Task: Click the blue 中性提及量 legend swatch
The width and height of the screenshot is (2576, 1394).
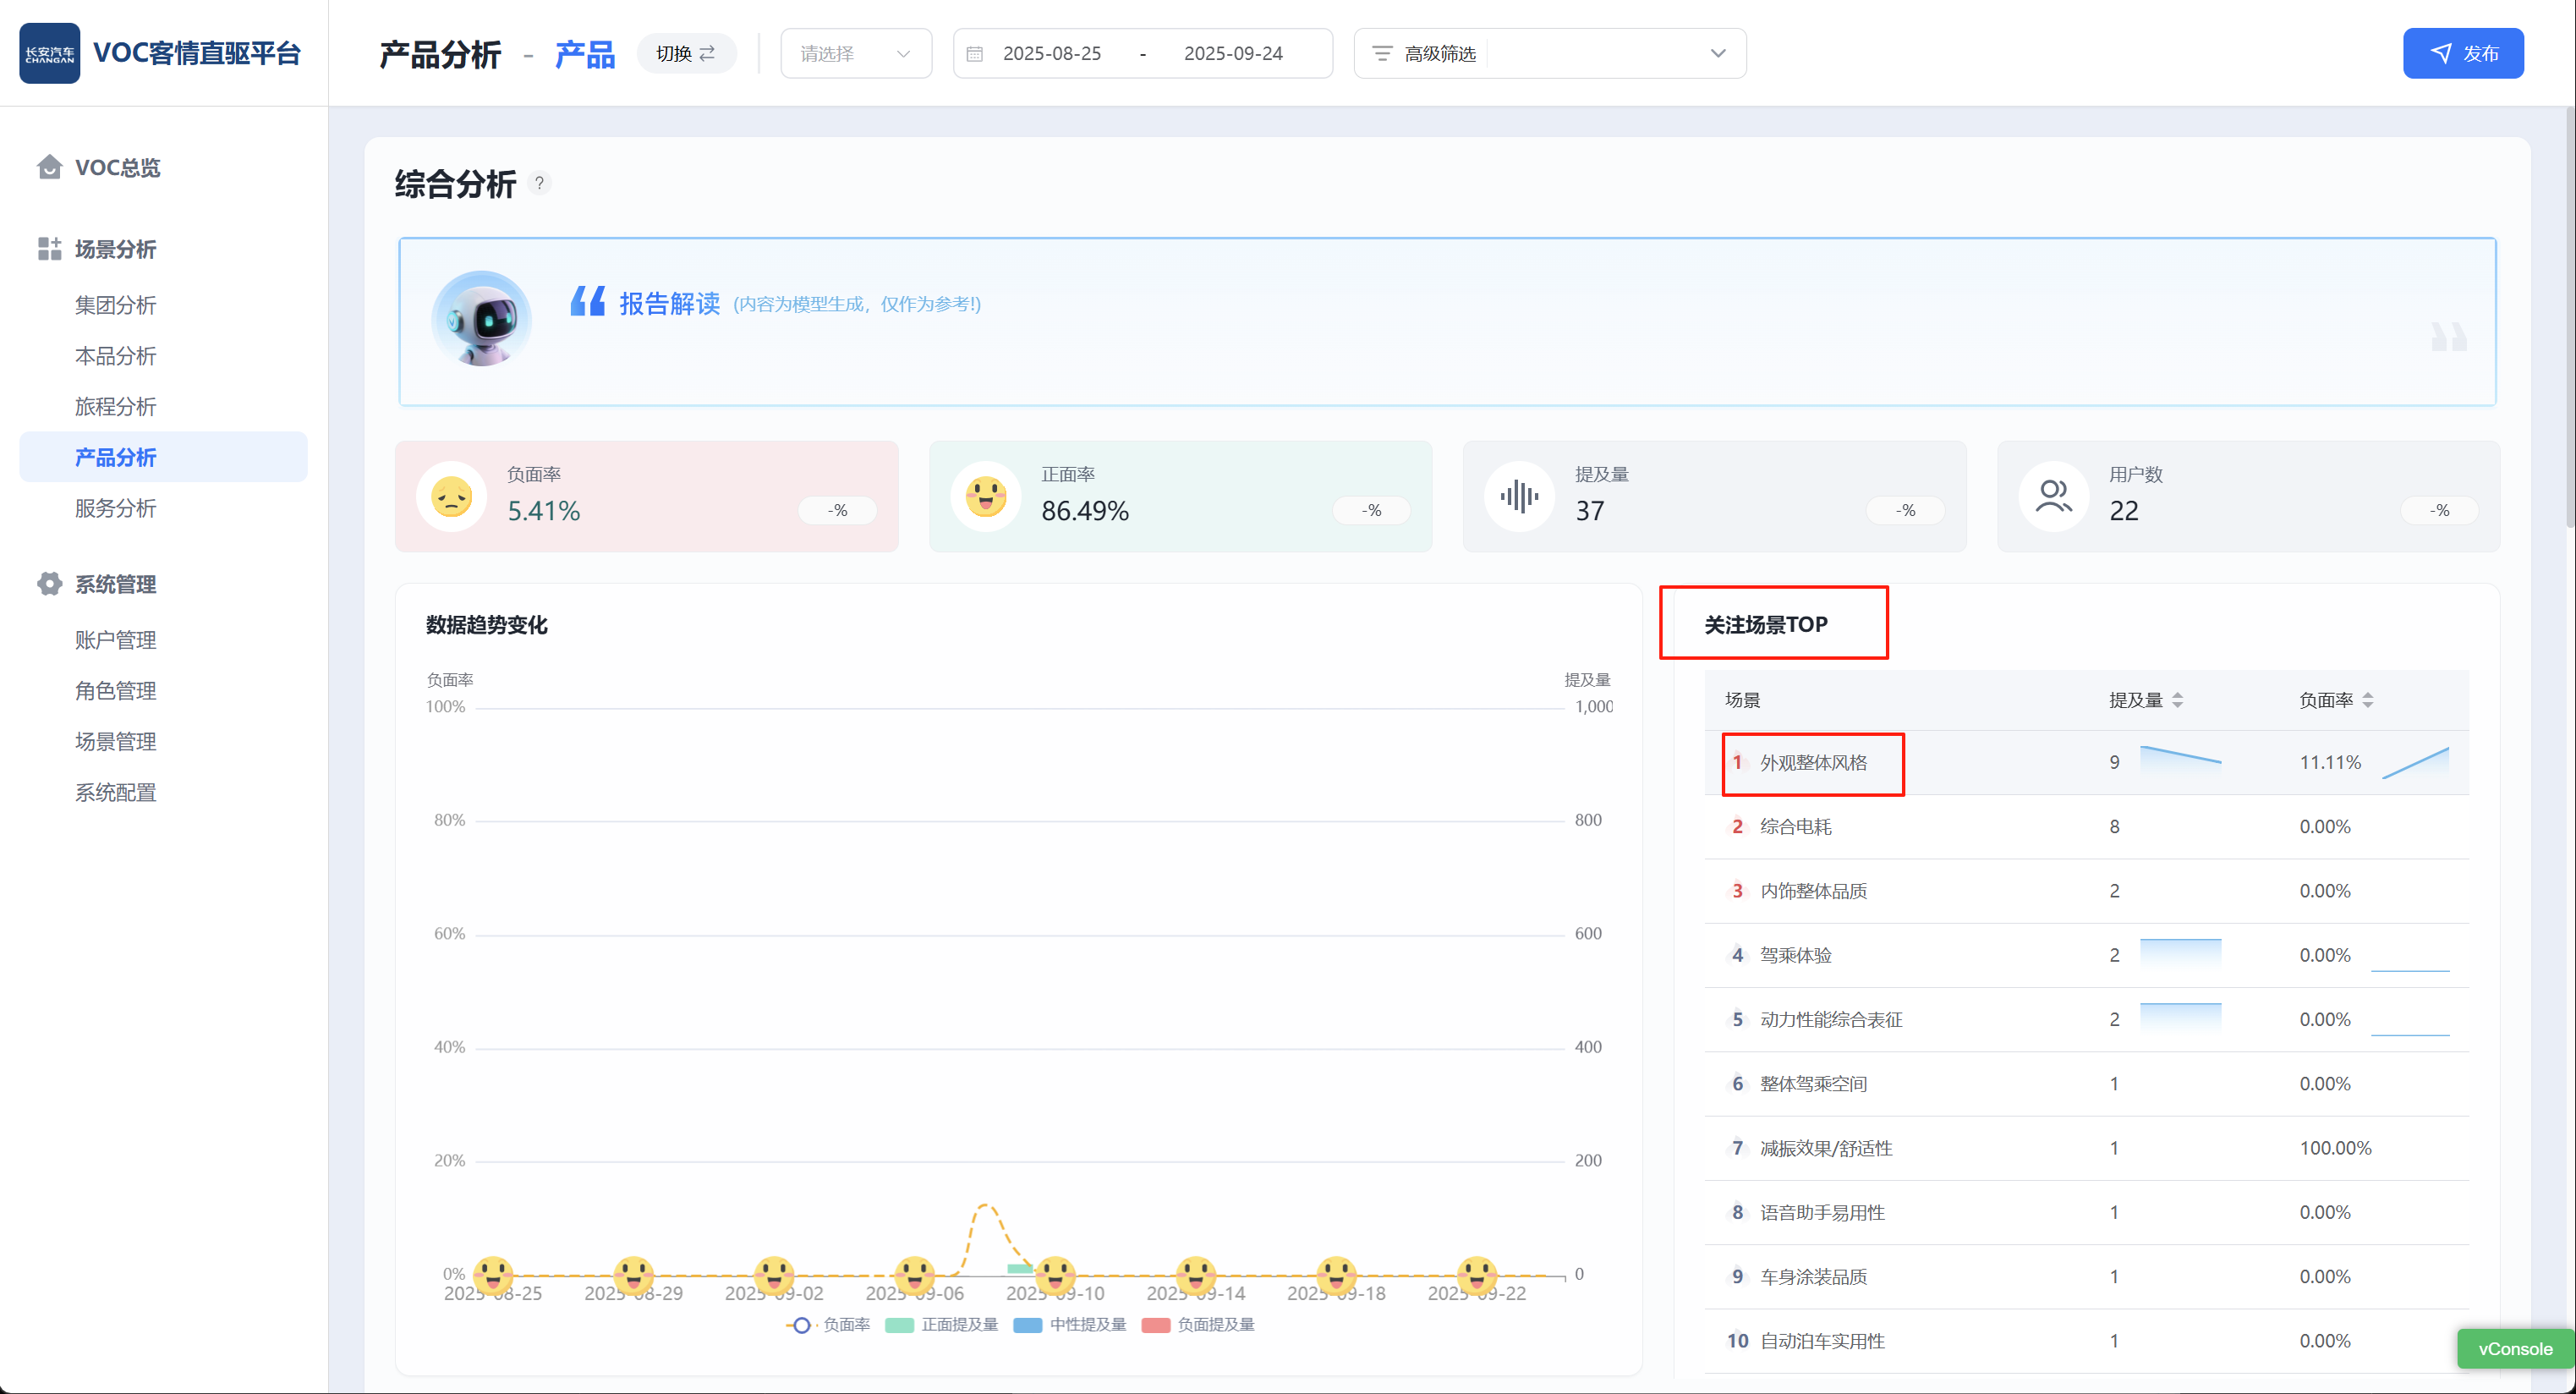Action: [x=1027, y=1325]
